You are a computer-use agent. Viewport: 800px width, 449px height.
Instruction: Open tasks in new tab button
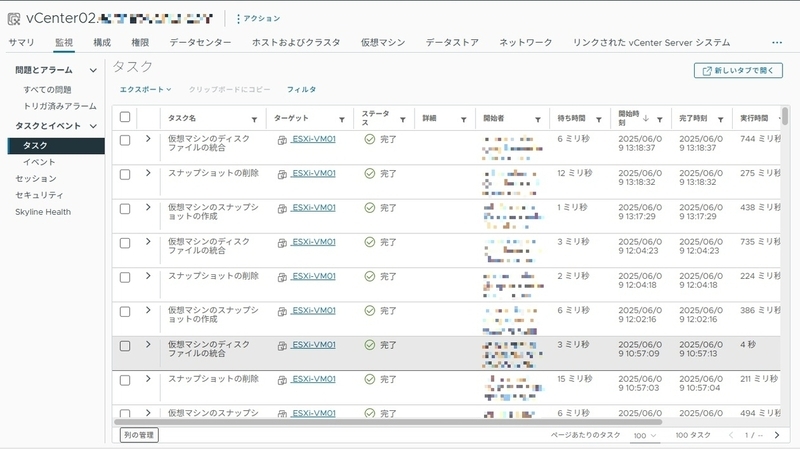pos(738,71)
